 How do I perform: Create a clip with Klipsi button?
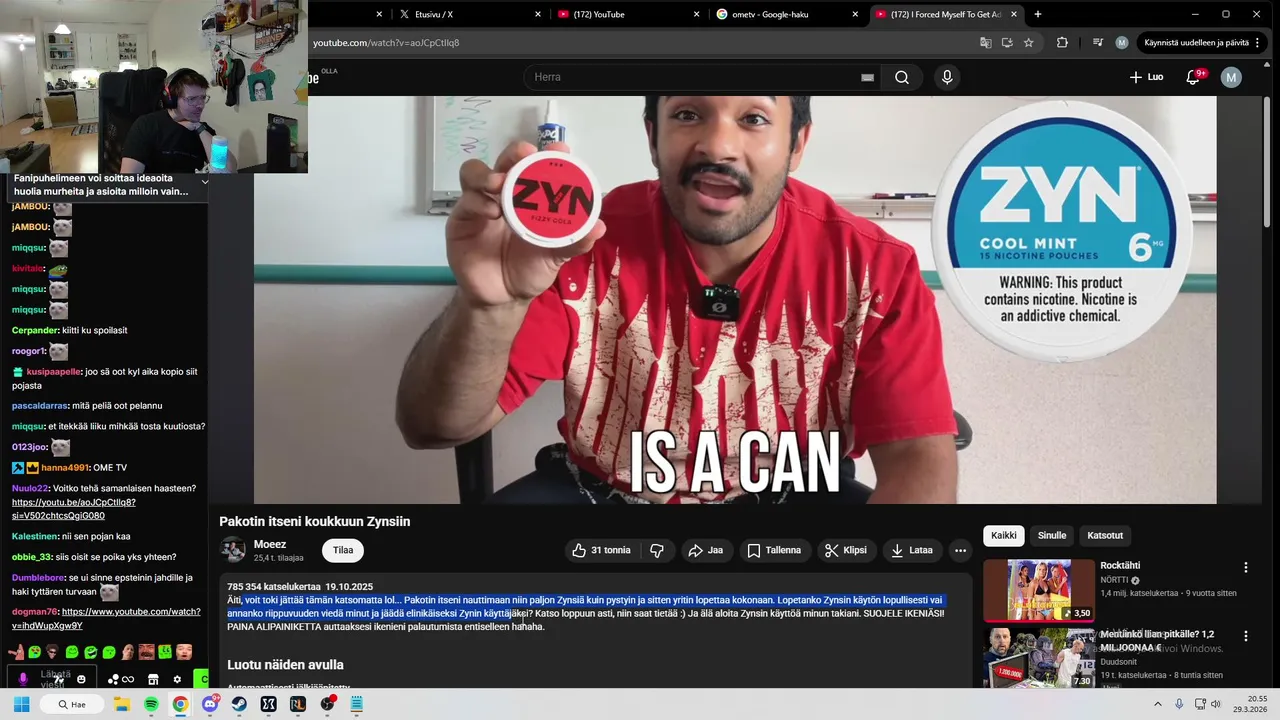tap(846, 550)
